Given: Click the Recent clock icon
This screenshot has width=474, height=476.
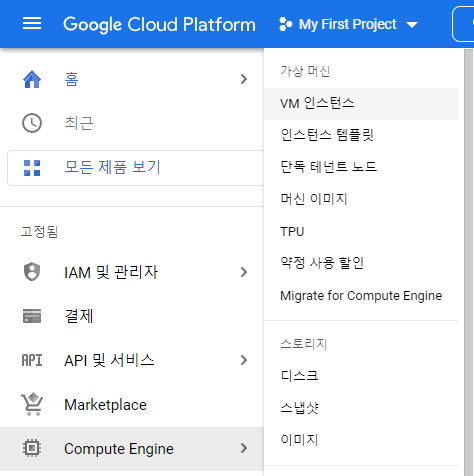Looking at the screenshot, I should (32, 123).
